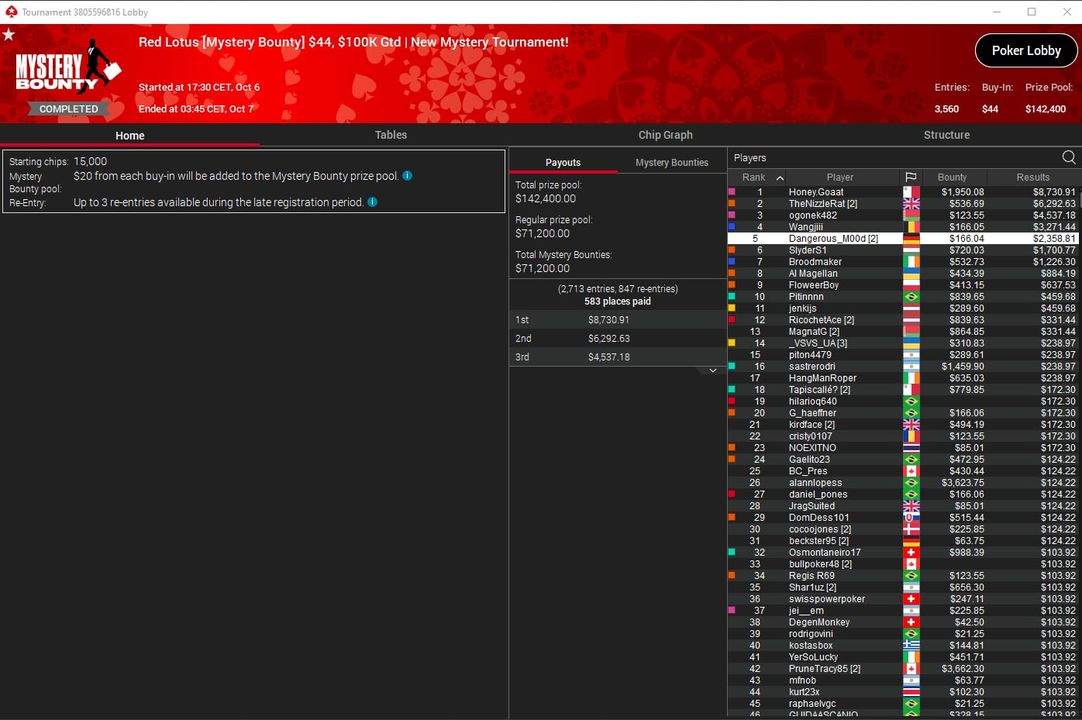Switch to the Tables tab
Image resolution: width=1082 pixels, height=720 pixels.
390,135
